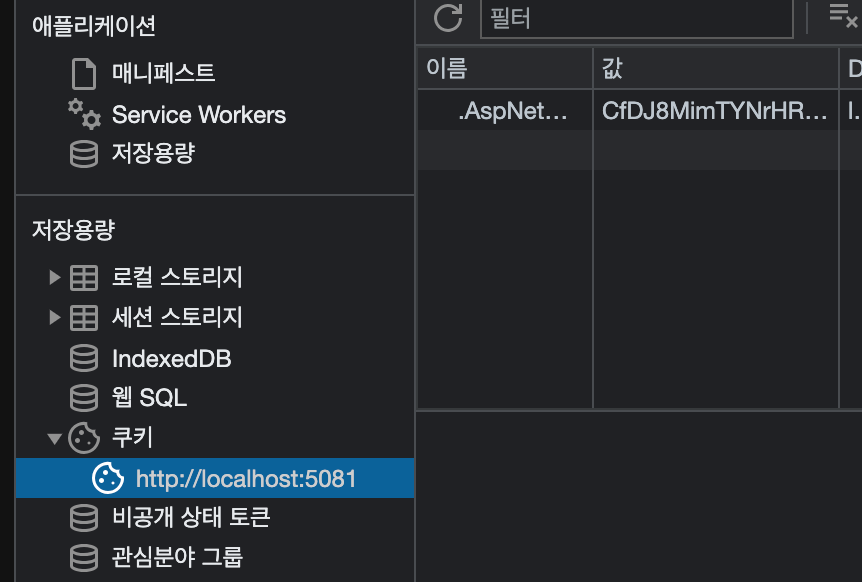Select 세션 스토리지 item
862x582 pixels.
(x=177, y=317)
